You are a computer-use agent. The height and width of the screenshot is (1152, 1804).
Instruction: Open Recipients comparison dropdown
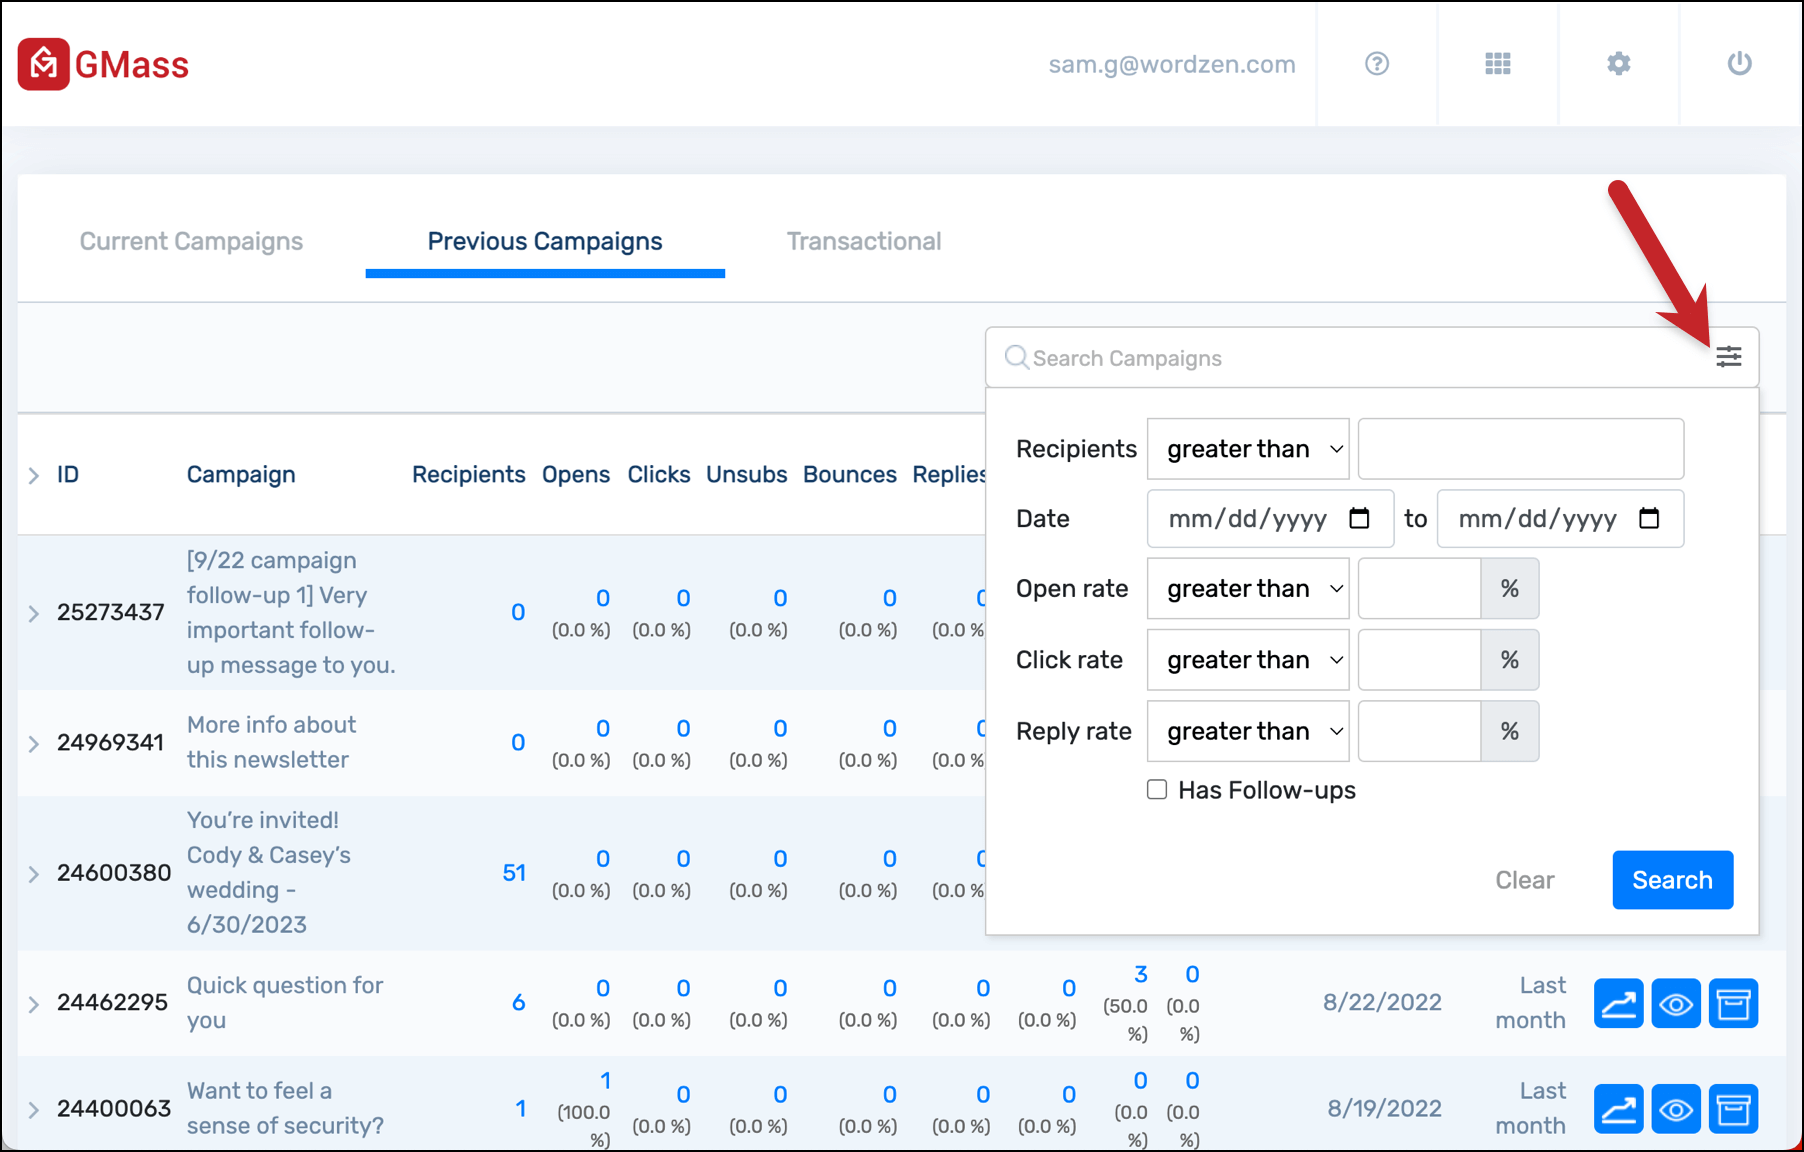coord(1248,449)
